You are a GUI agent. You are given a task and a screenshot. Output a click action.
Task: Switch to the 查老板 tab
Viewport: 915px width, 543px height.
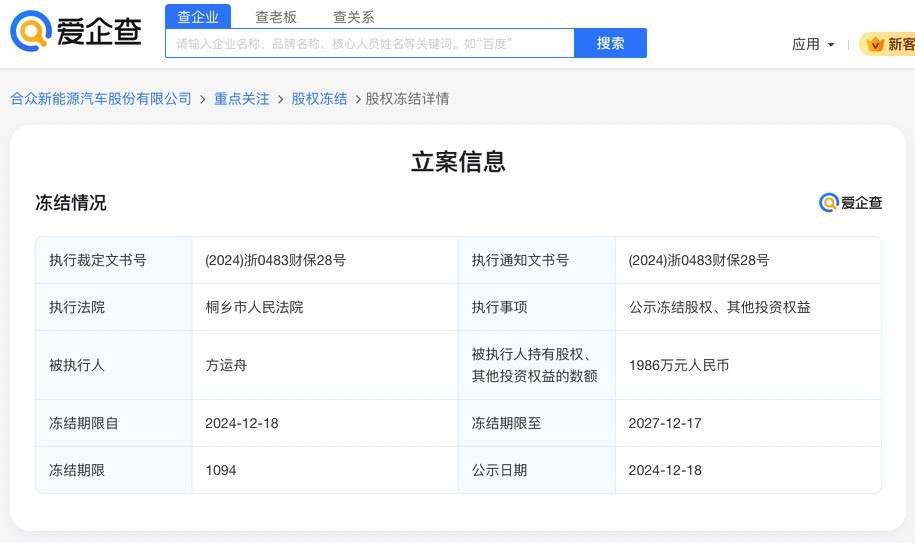(x=276, y=17)
